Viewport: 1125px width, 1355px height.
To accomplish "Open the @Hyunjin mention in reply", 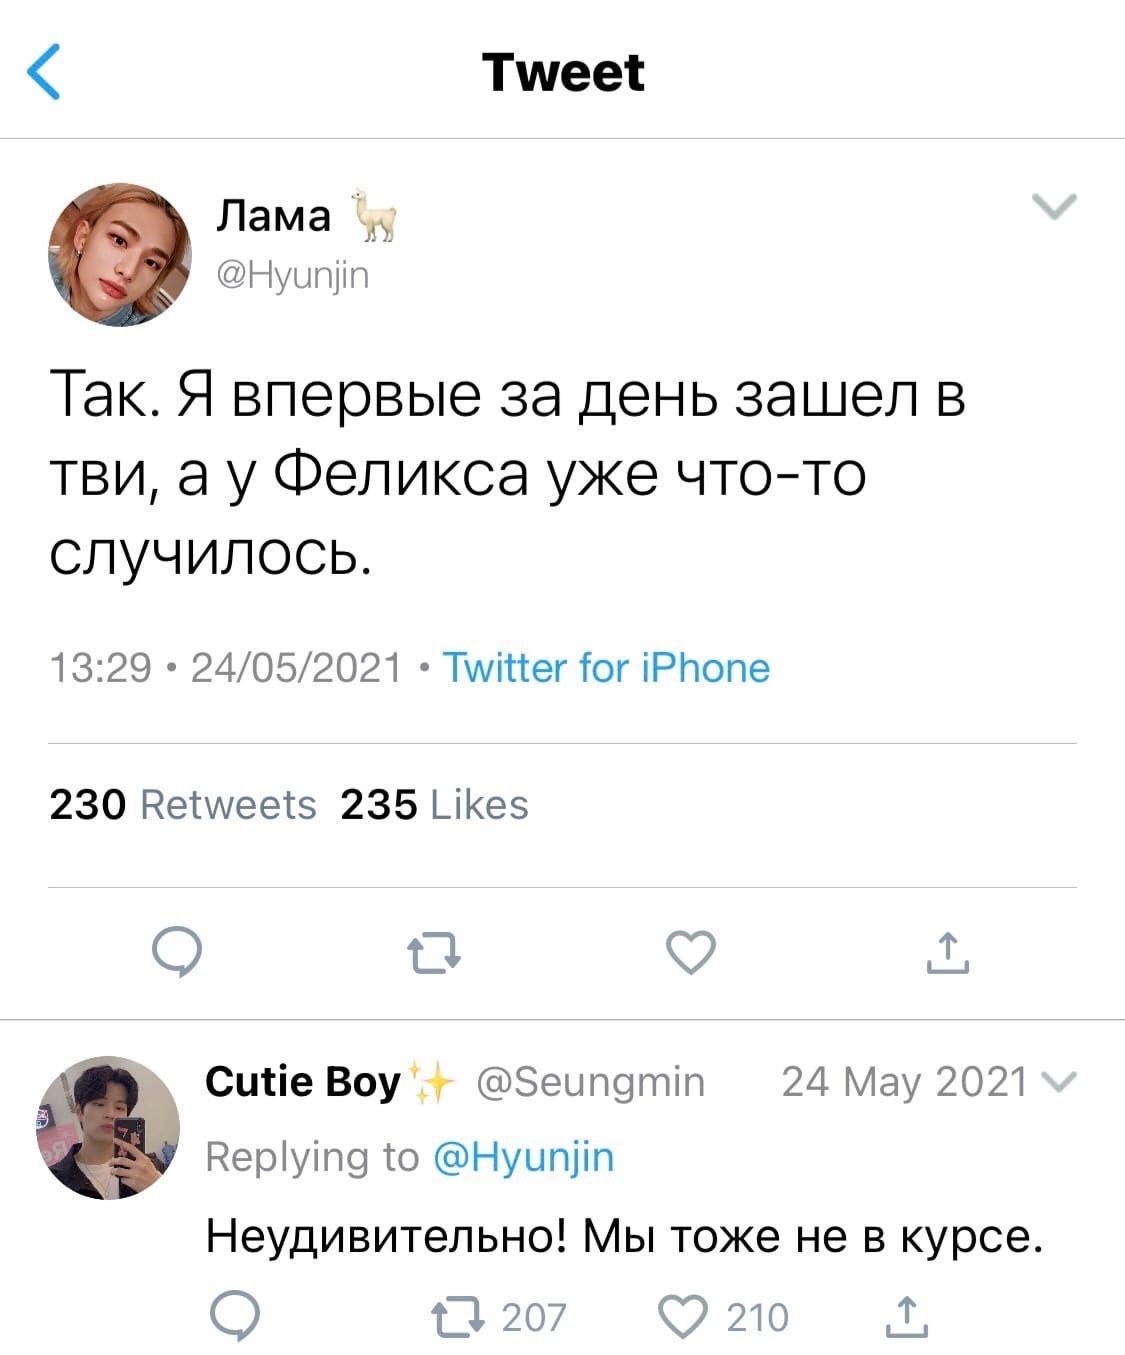I will pyautogui.click(x=524, y=1157).
